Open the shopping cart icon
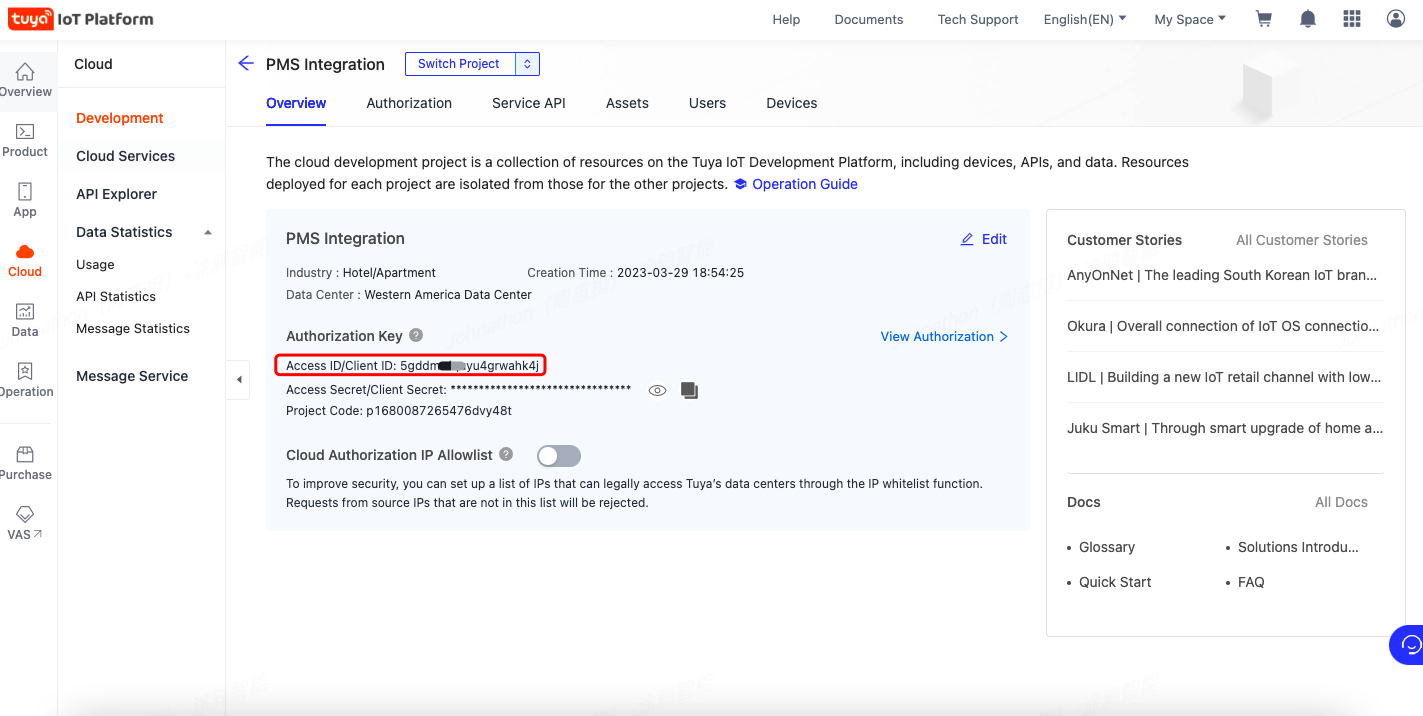Screen dimensions: 1423x716 coord(1264,19)
